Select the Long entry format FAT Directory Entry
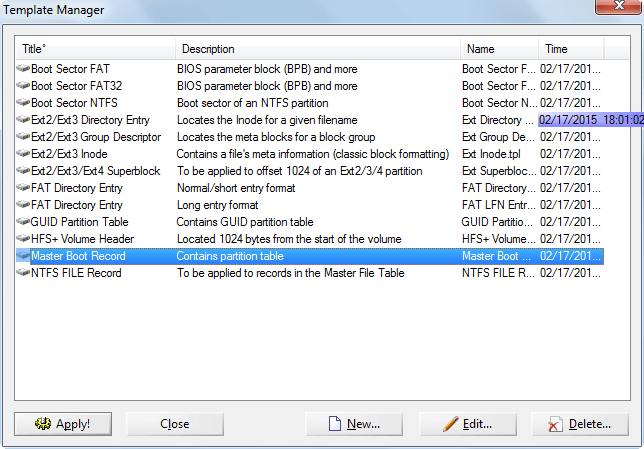 tap(310, 205)
